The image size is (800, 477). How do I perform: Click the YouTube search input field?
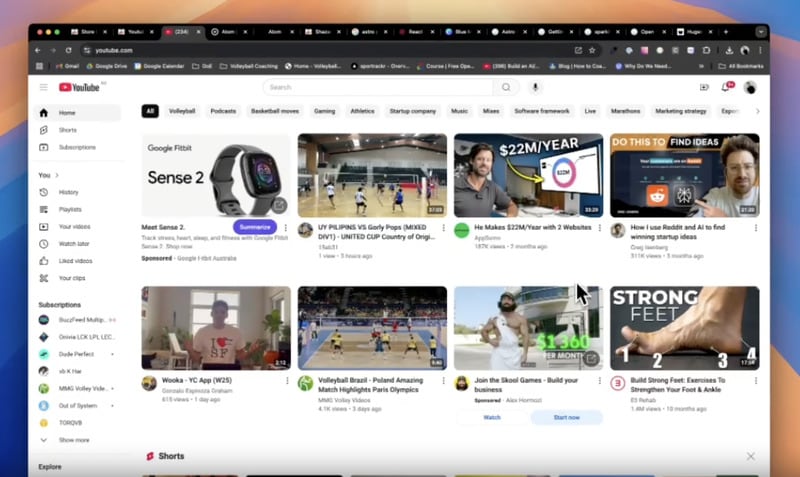pos(378,87)
